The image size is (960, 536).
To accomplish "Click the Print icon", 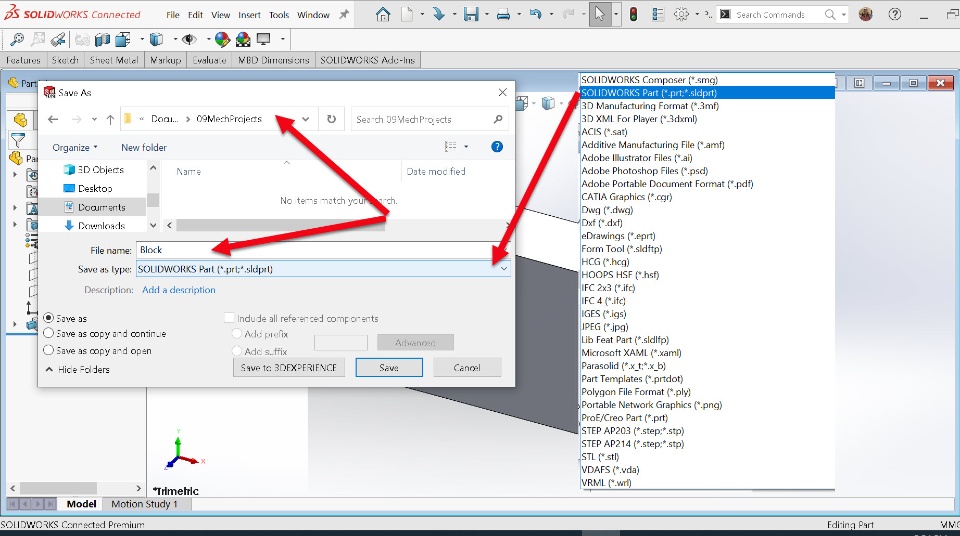I will pyautogui.click(x=503, y=15).
